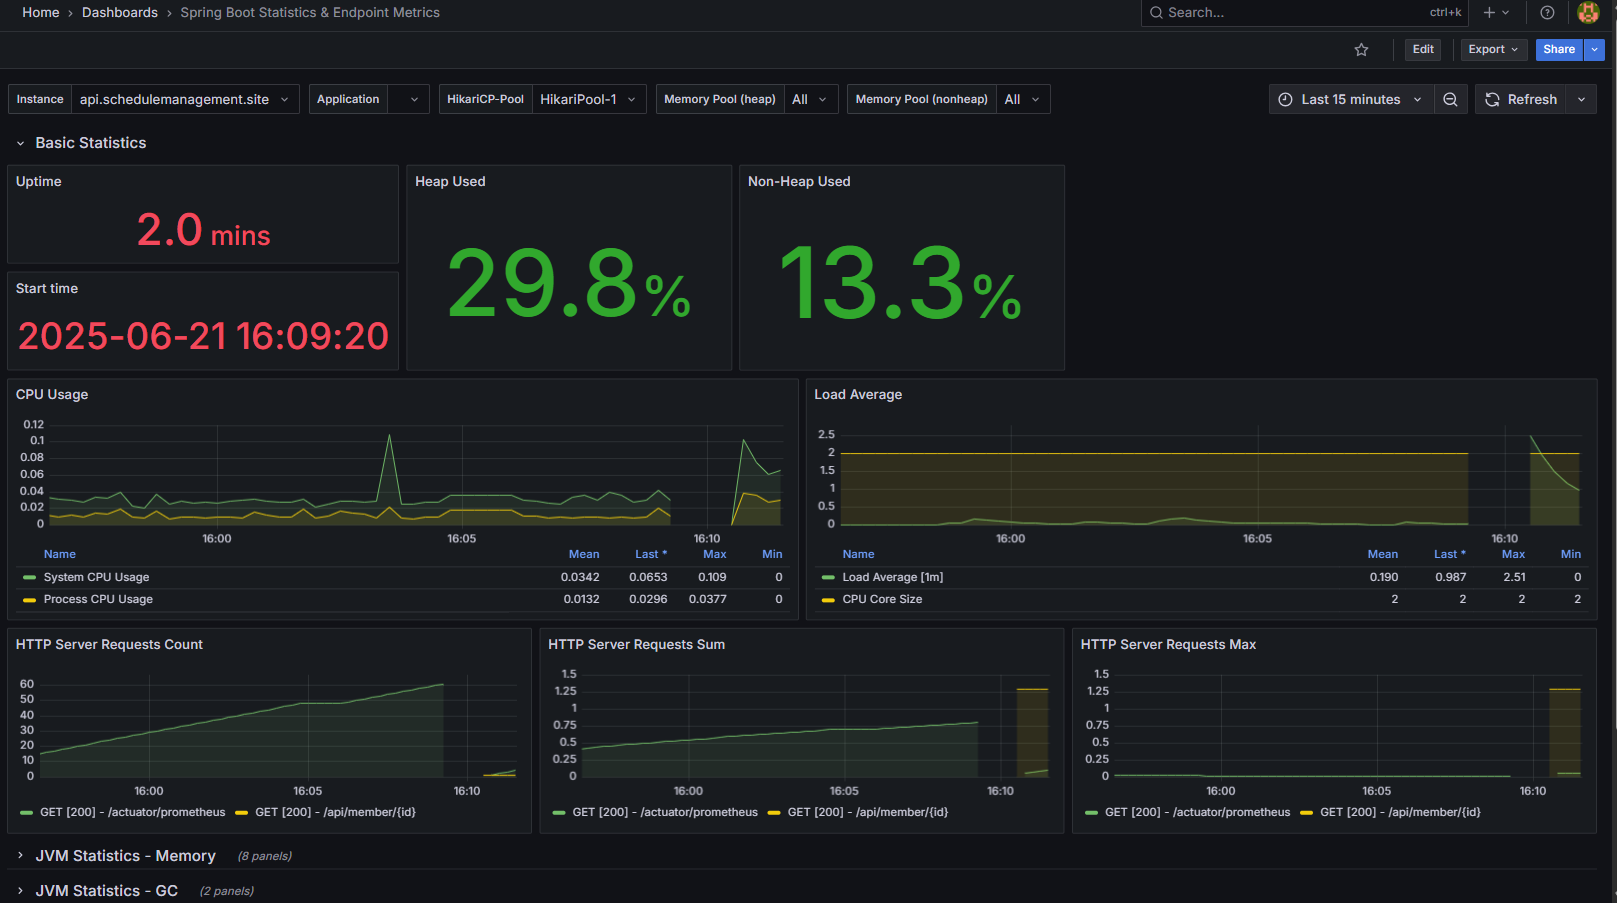Sort CPU Usage legend by Min
Viewport: 1617px width, 903px height.
[772, 554]
